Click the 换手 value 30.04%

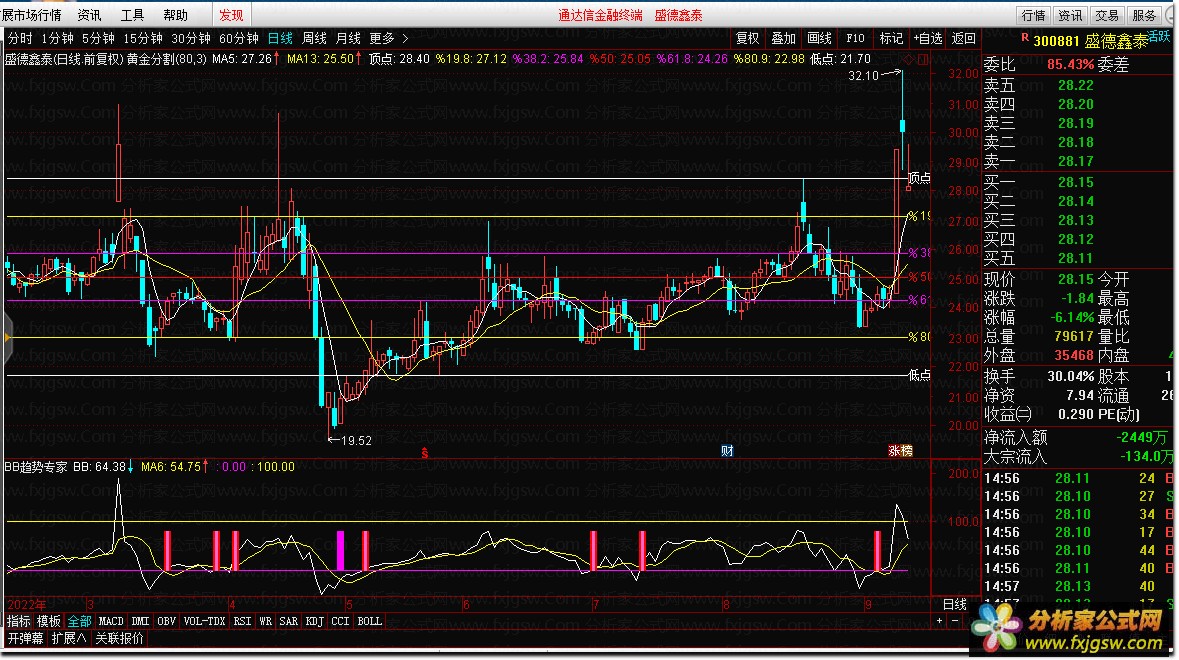click(x=1071, y=376)
